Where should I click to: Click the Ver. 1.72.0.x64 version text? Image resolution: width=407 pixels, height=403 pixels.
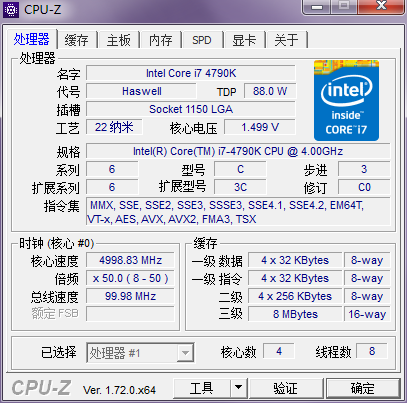pyautogui.click(x=119, y=390)
